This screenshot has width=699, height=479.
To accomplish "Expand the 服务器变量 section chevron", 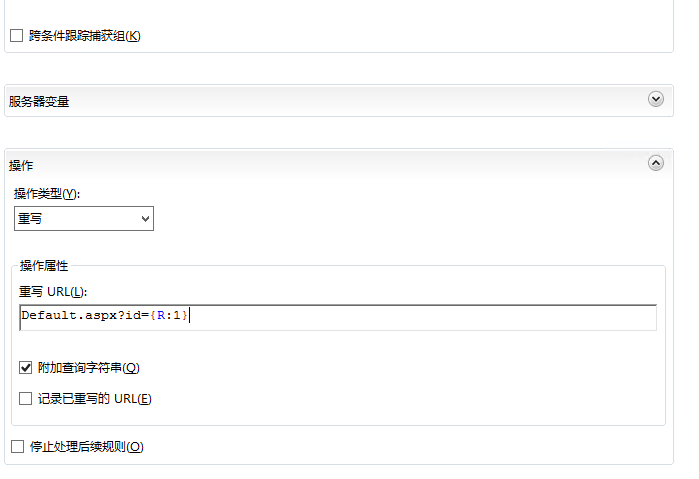I will (x=655, y=99).
